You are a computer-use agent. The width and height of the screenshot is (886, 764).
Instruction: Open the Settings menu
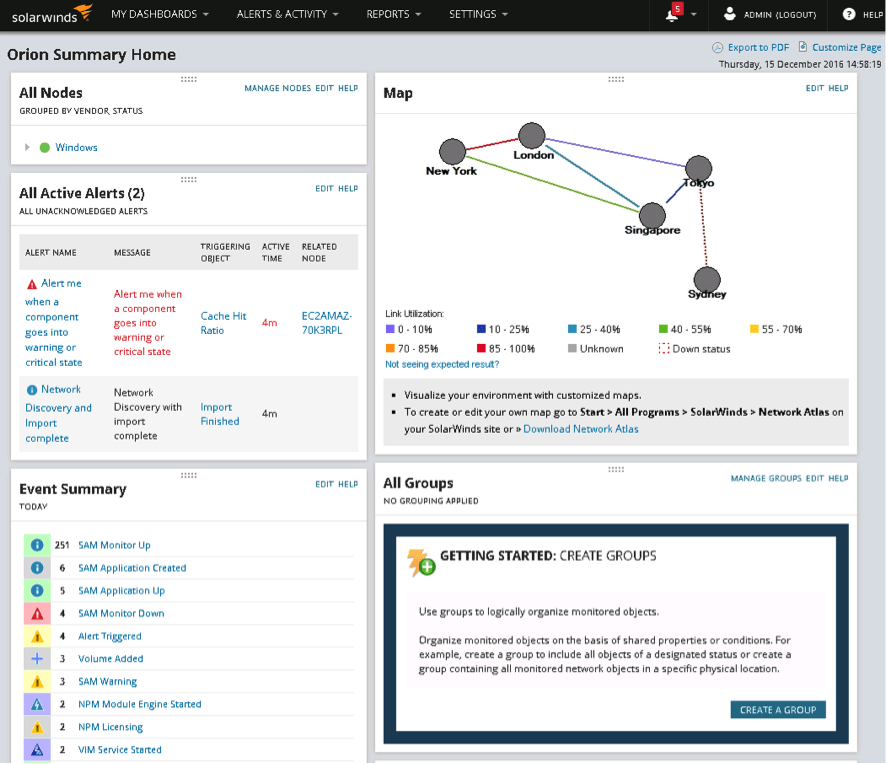click(x=479, y=14)
